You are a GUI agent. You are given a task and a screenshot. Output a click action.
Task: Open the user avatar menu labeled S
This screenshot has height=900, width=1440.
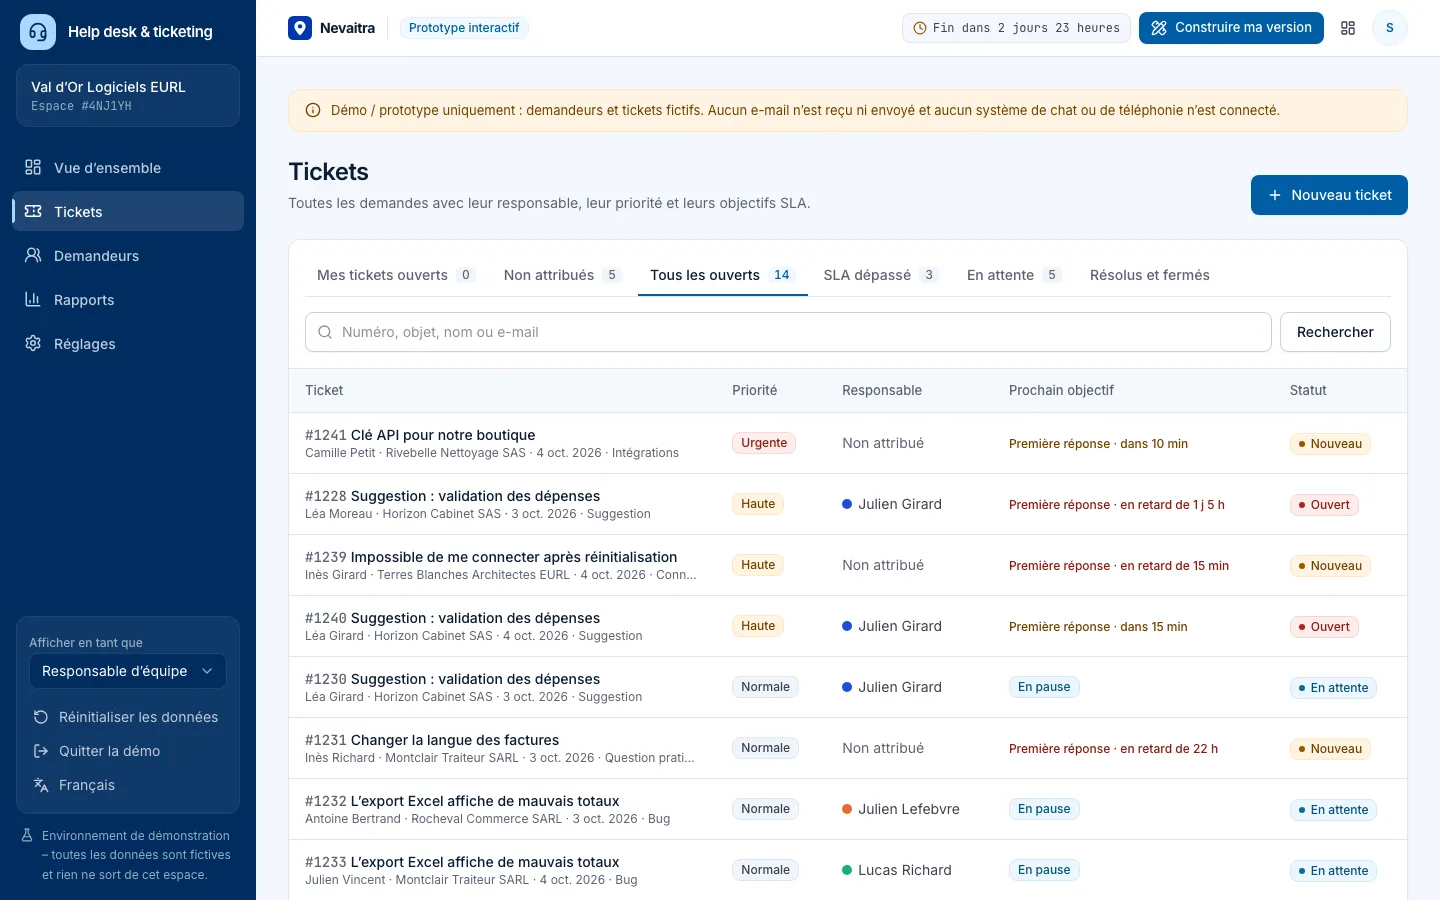1390,28
